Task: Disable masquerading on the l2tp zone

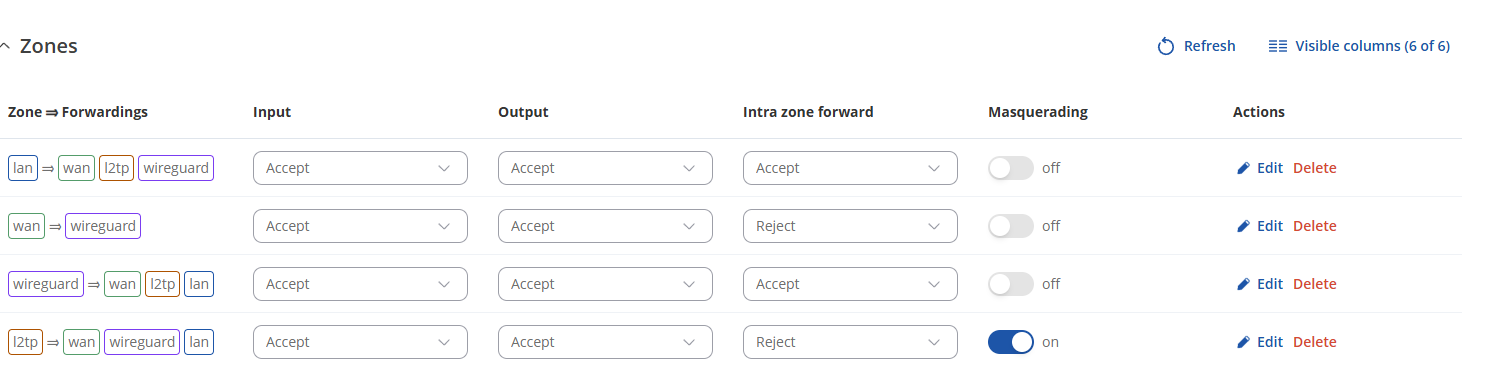Action: tap(1010, 342)
